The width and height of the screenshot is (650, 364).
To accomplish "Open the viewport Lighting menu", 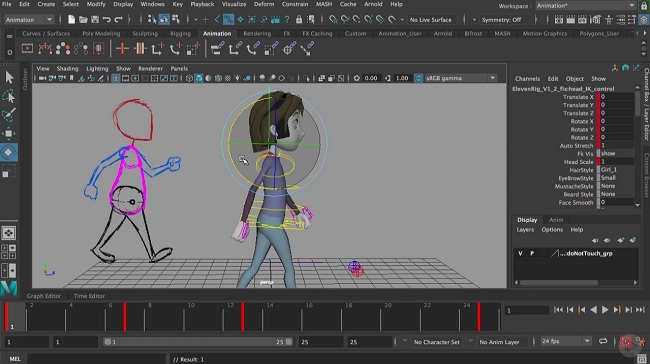I will click(97, 68).
